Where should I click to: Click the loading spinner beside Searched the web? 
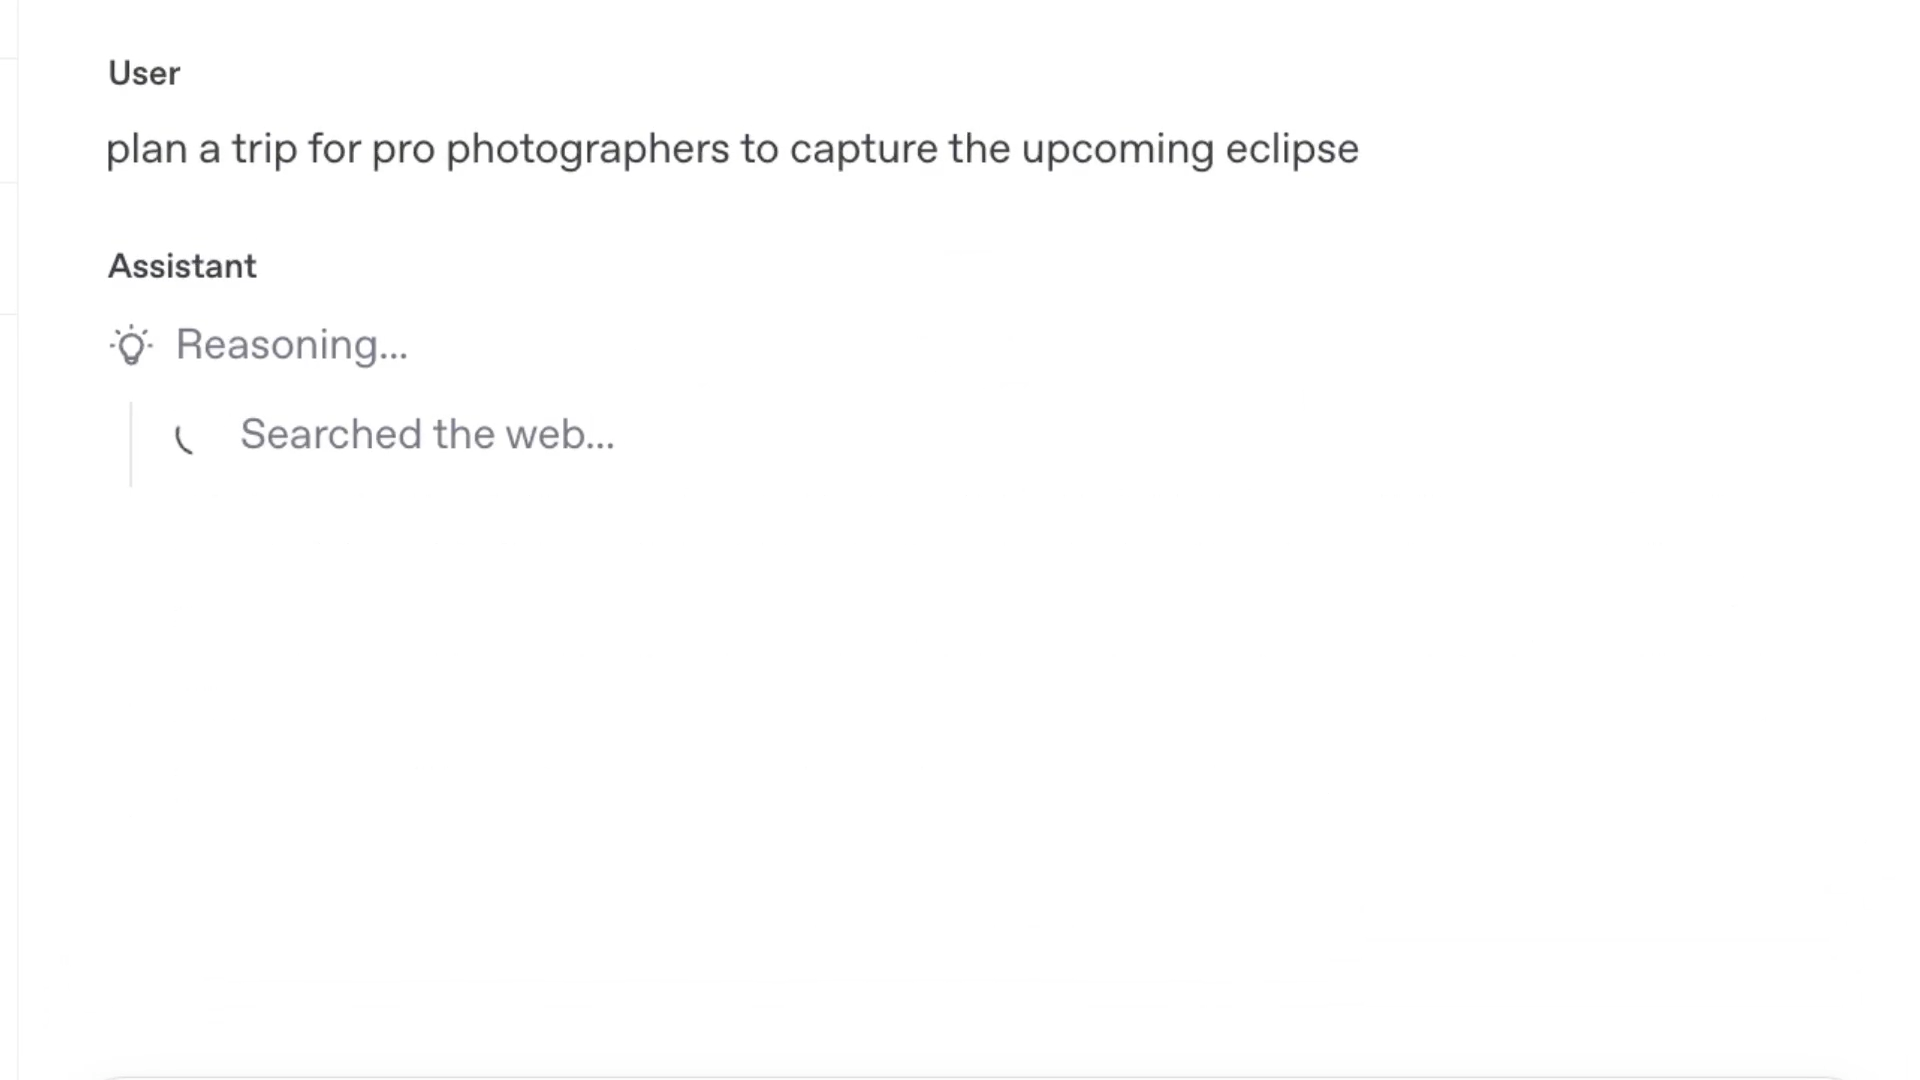click(184, 438)
